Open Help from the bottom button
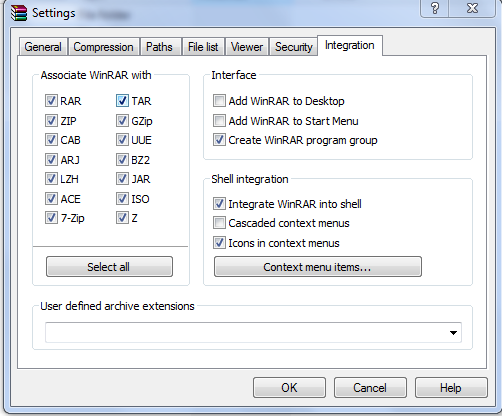The height and width of the screenshot is (416, 502). pos(451,388)
